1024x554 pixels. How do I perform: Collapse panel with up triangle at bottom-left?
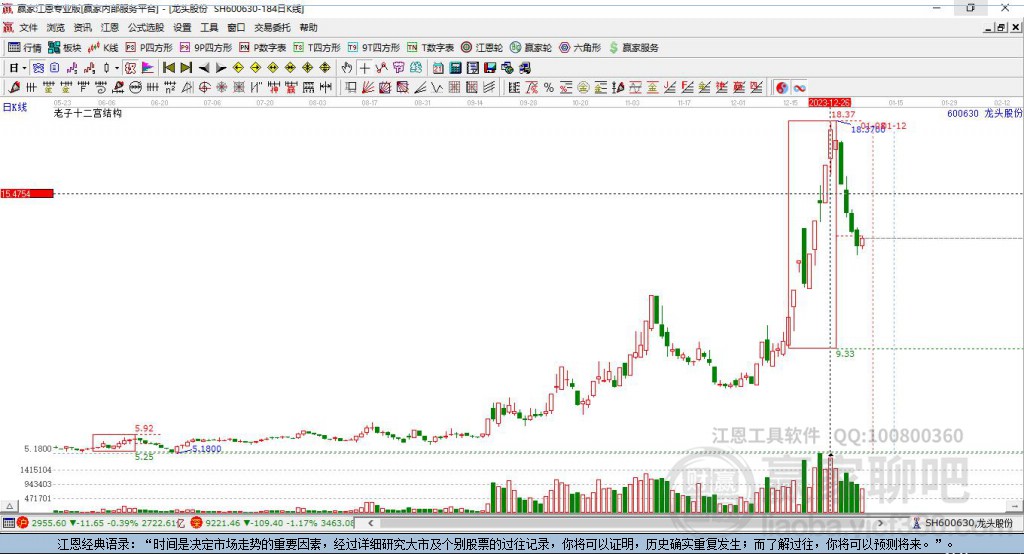(x=9, y=506)
